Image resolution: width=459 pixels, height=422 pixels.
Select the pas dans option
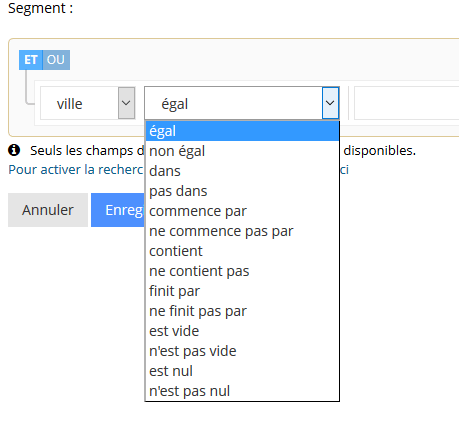pos(242,191)
